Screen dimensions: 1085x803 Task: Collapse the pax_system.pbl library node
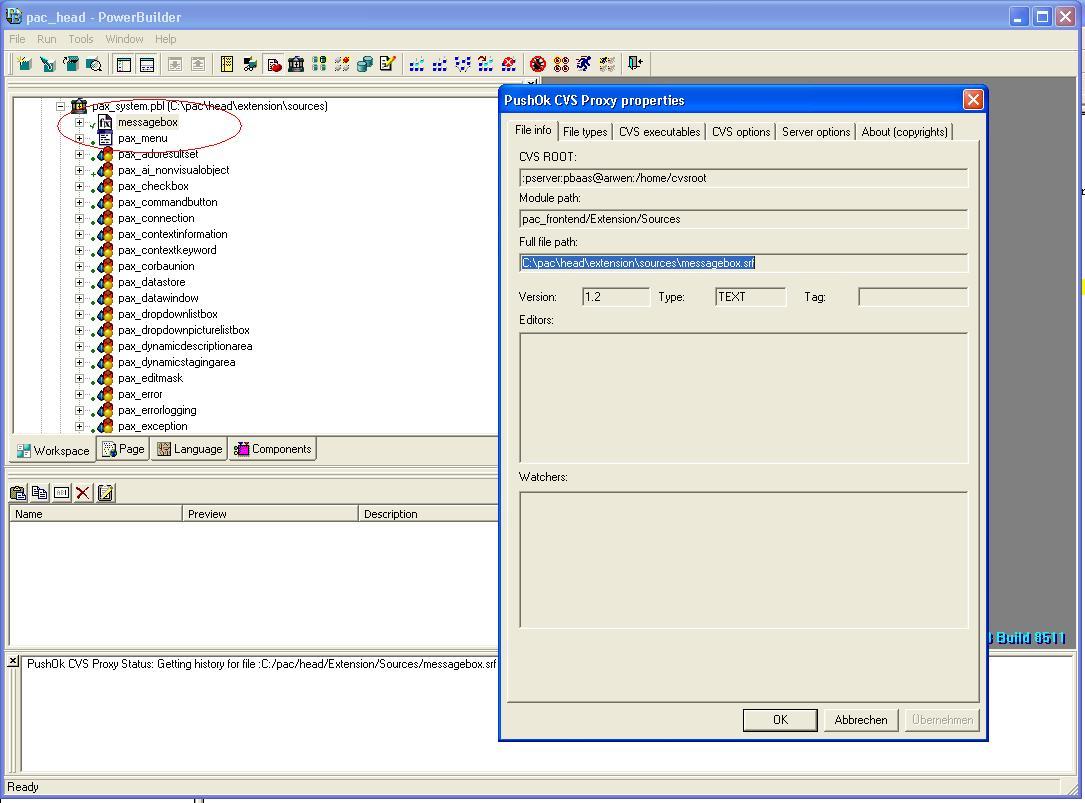(x=60, y=106)
